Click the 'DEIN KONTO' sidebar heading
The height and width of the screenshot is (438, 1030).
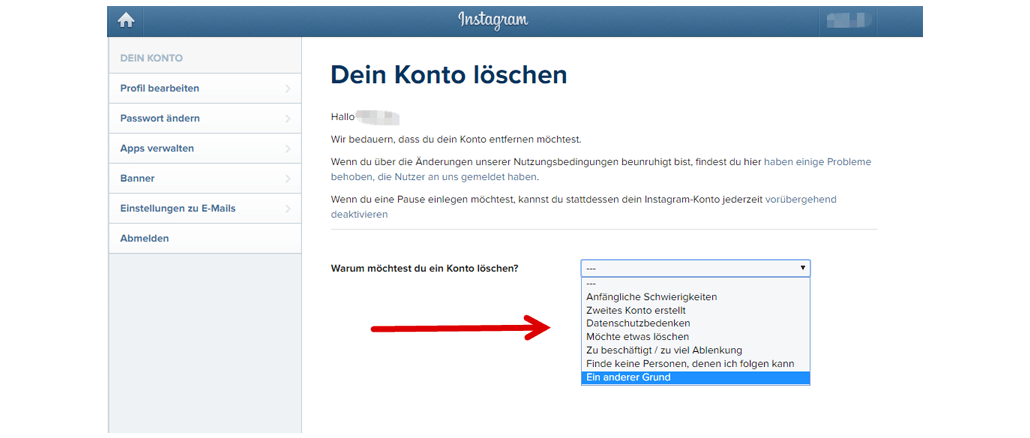[x=151, y=58]
